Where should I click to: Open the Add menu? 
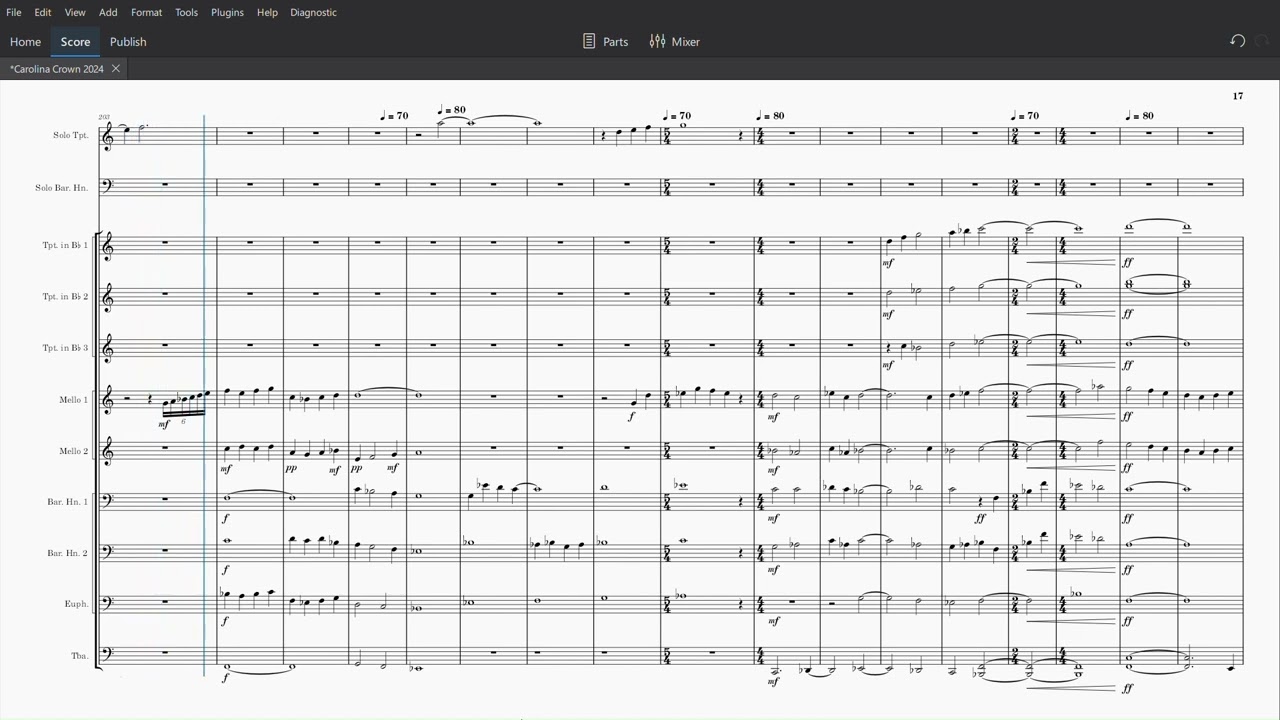pos(108,12)
